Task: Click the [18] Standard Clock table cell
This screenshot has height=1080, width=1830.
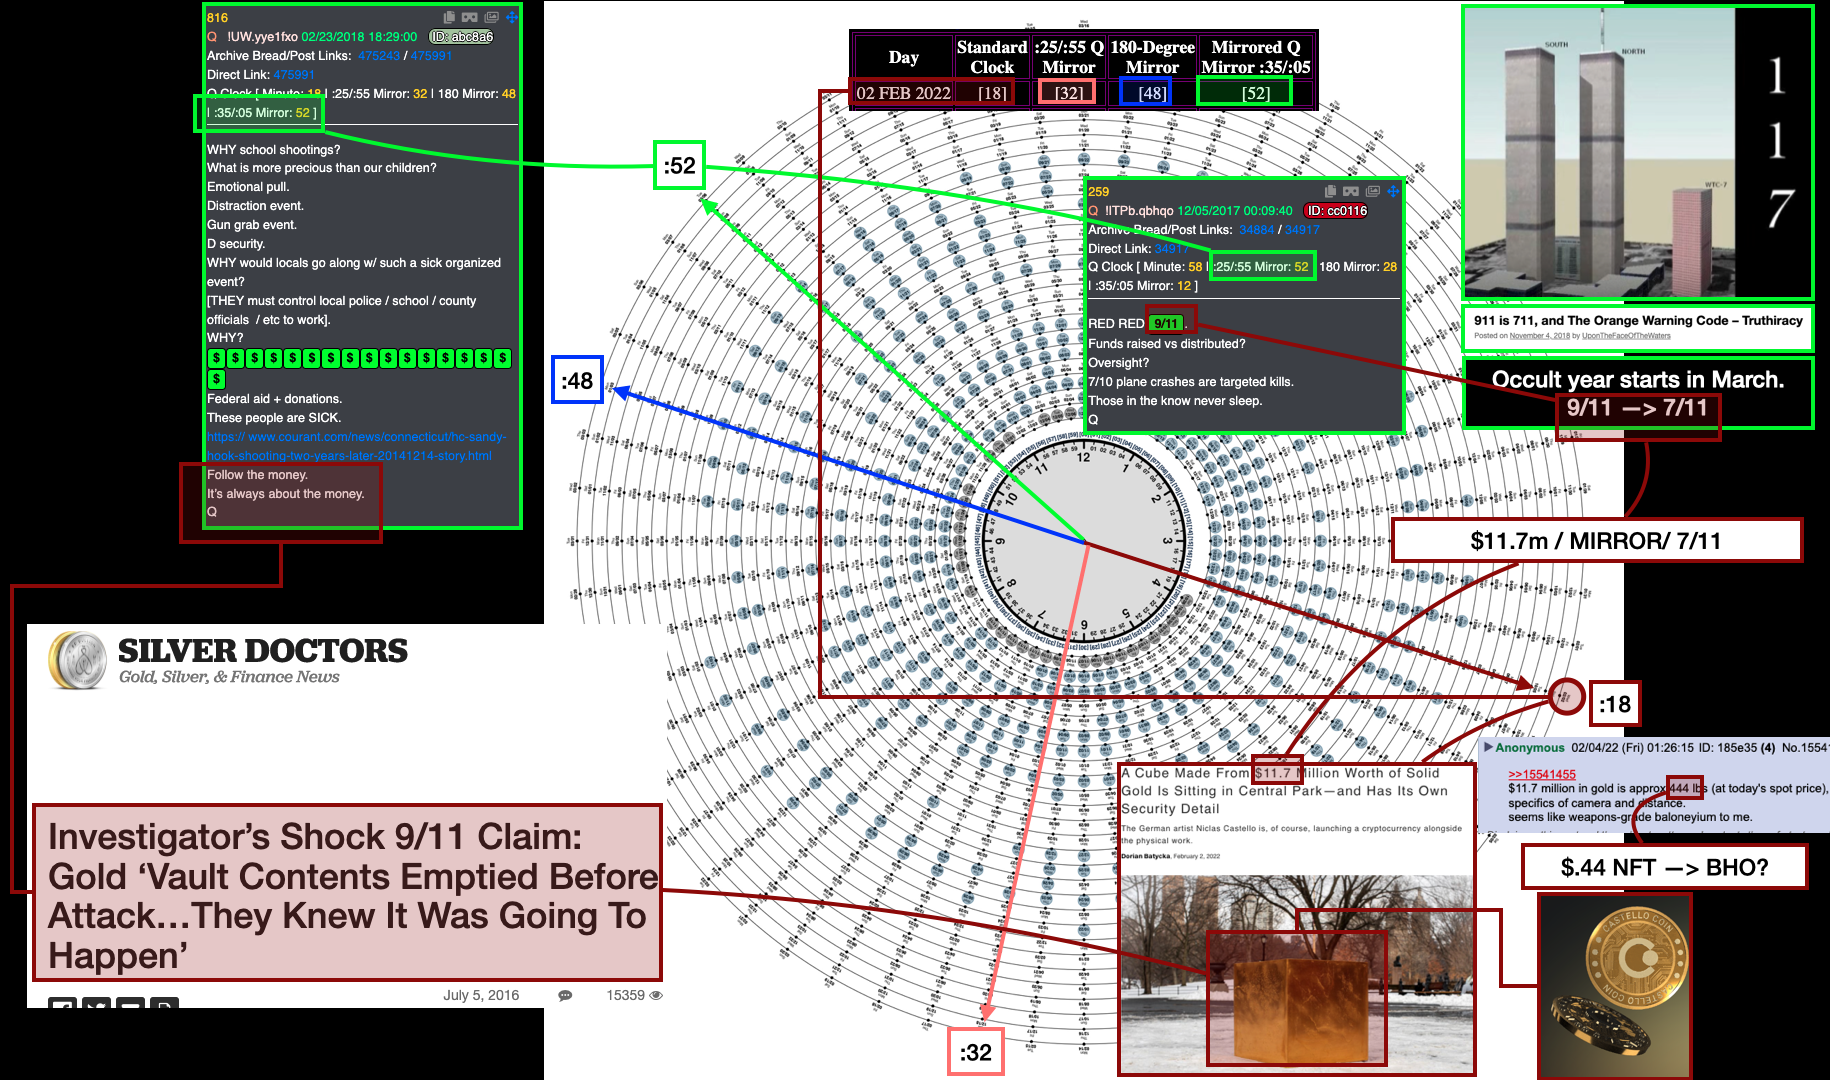Action: coord(992,93)
